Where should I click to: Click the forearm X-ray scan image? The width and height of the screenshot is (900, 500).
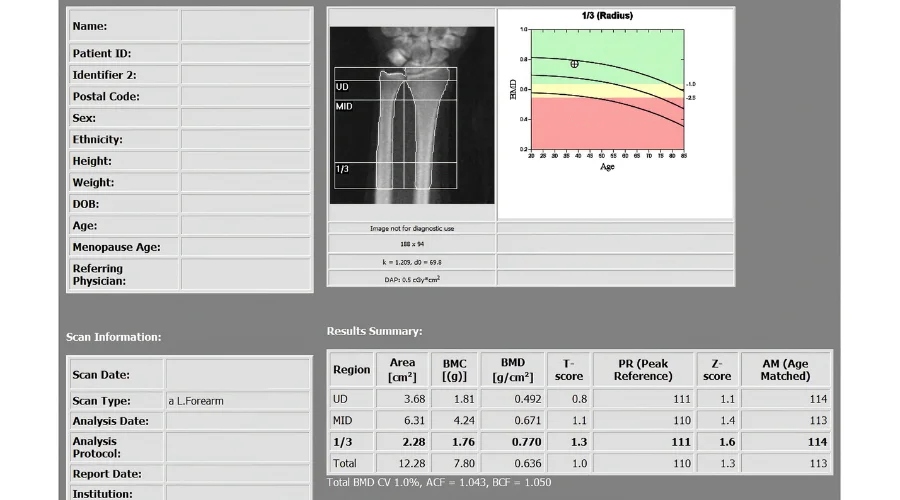[x=412, y=115]
